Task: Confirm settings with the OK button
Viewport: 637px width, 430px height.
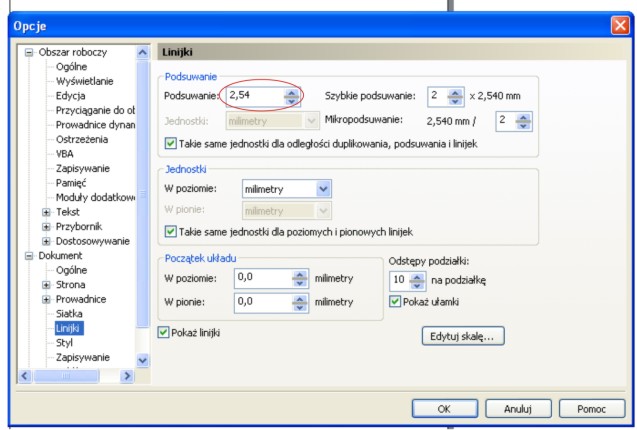Action: click(x=443, y=408)
